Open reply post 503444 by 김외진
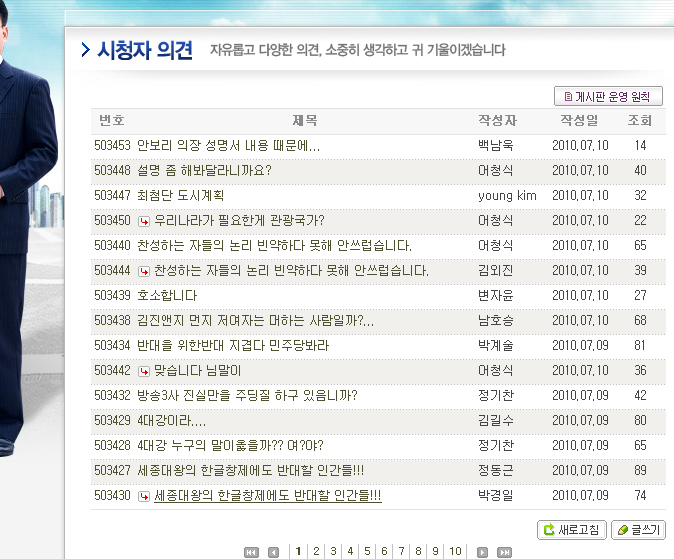Screen dimensions: 674x559 click(x=291, y=270)
